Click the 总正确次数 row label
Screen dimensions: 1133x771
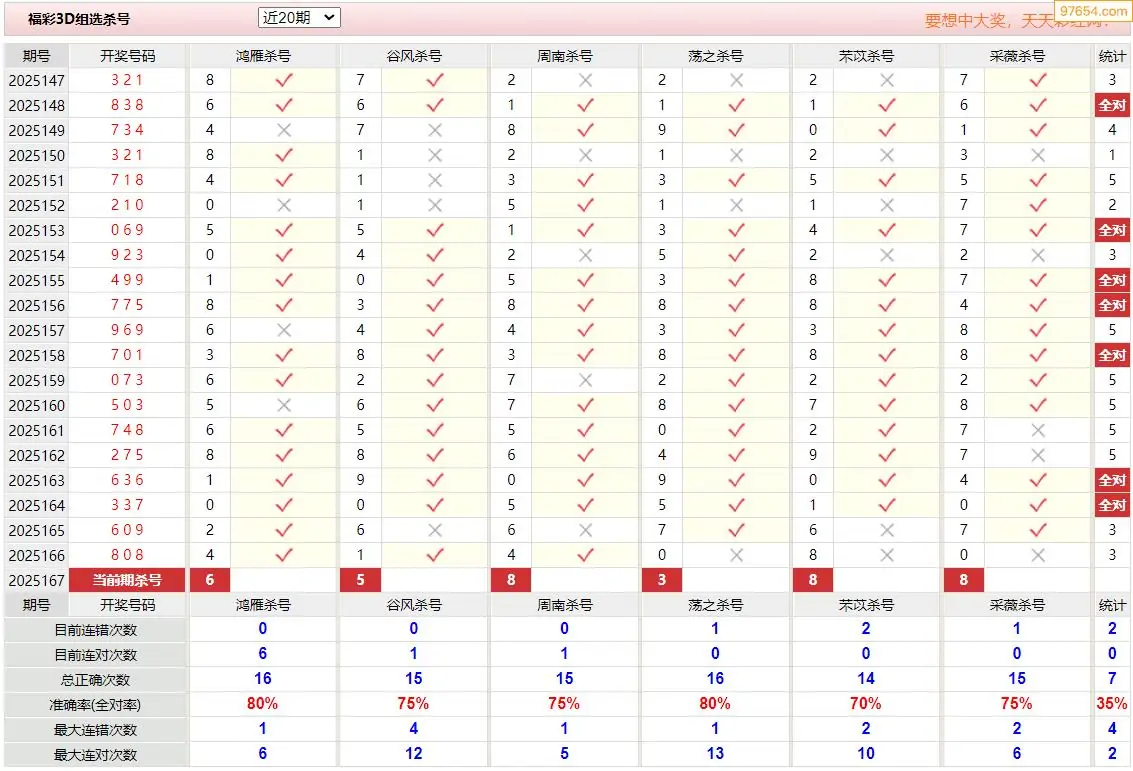coord(95,680)
